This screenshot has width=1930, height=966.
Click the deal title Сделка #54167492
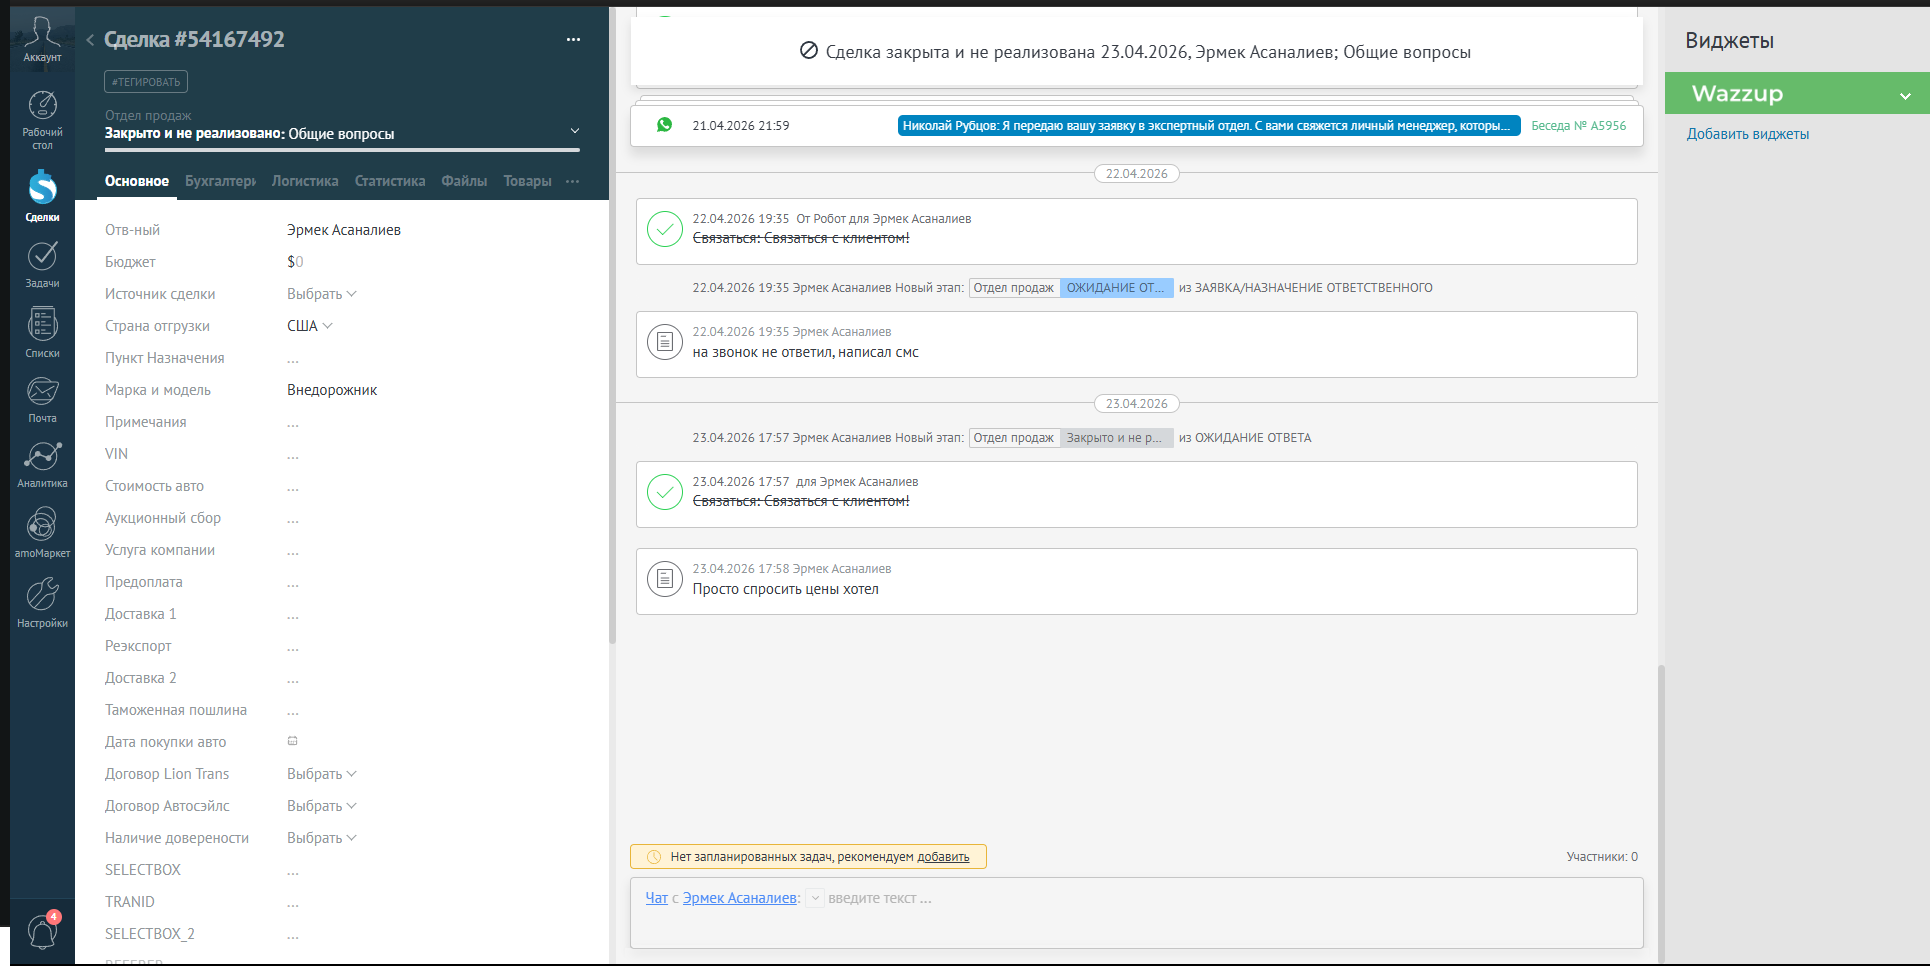pos(195,39)
